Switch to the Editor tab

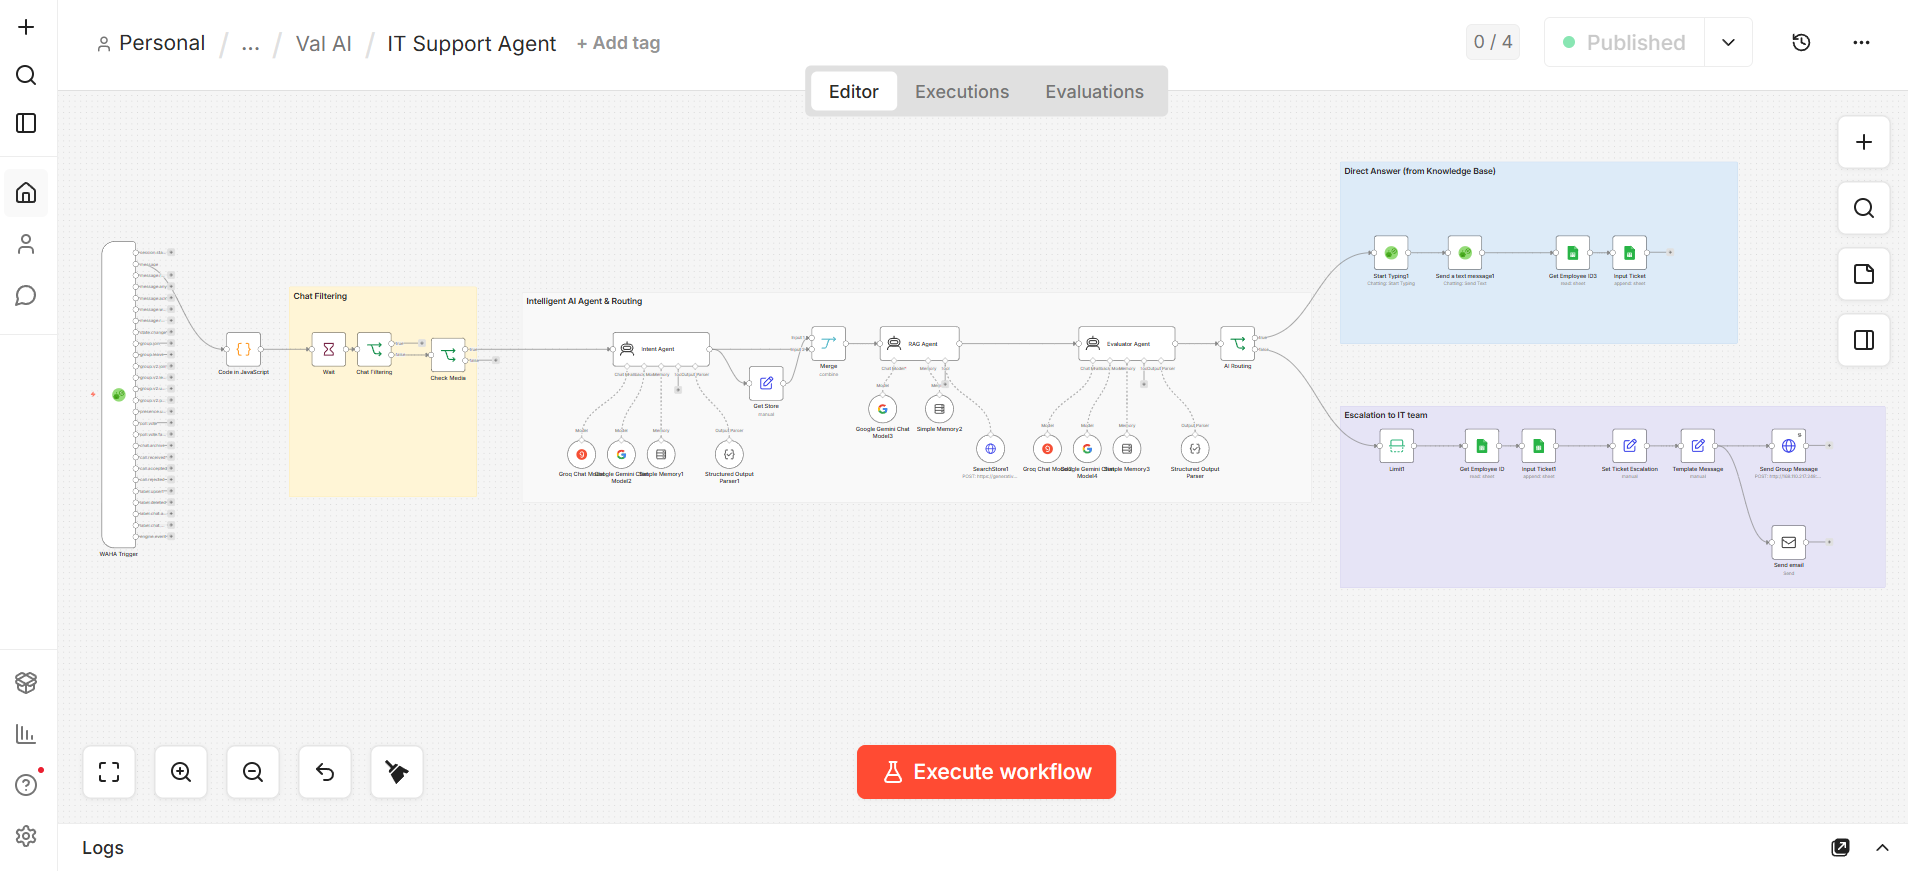[853, 92]
